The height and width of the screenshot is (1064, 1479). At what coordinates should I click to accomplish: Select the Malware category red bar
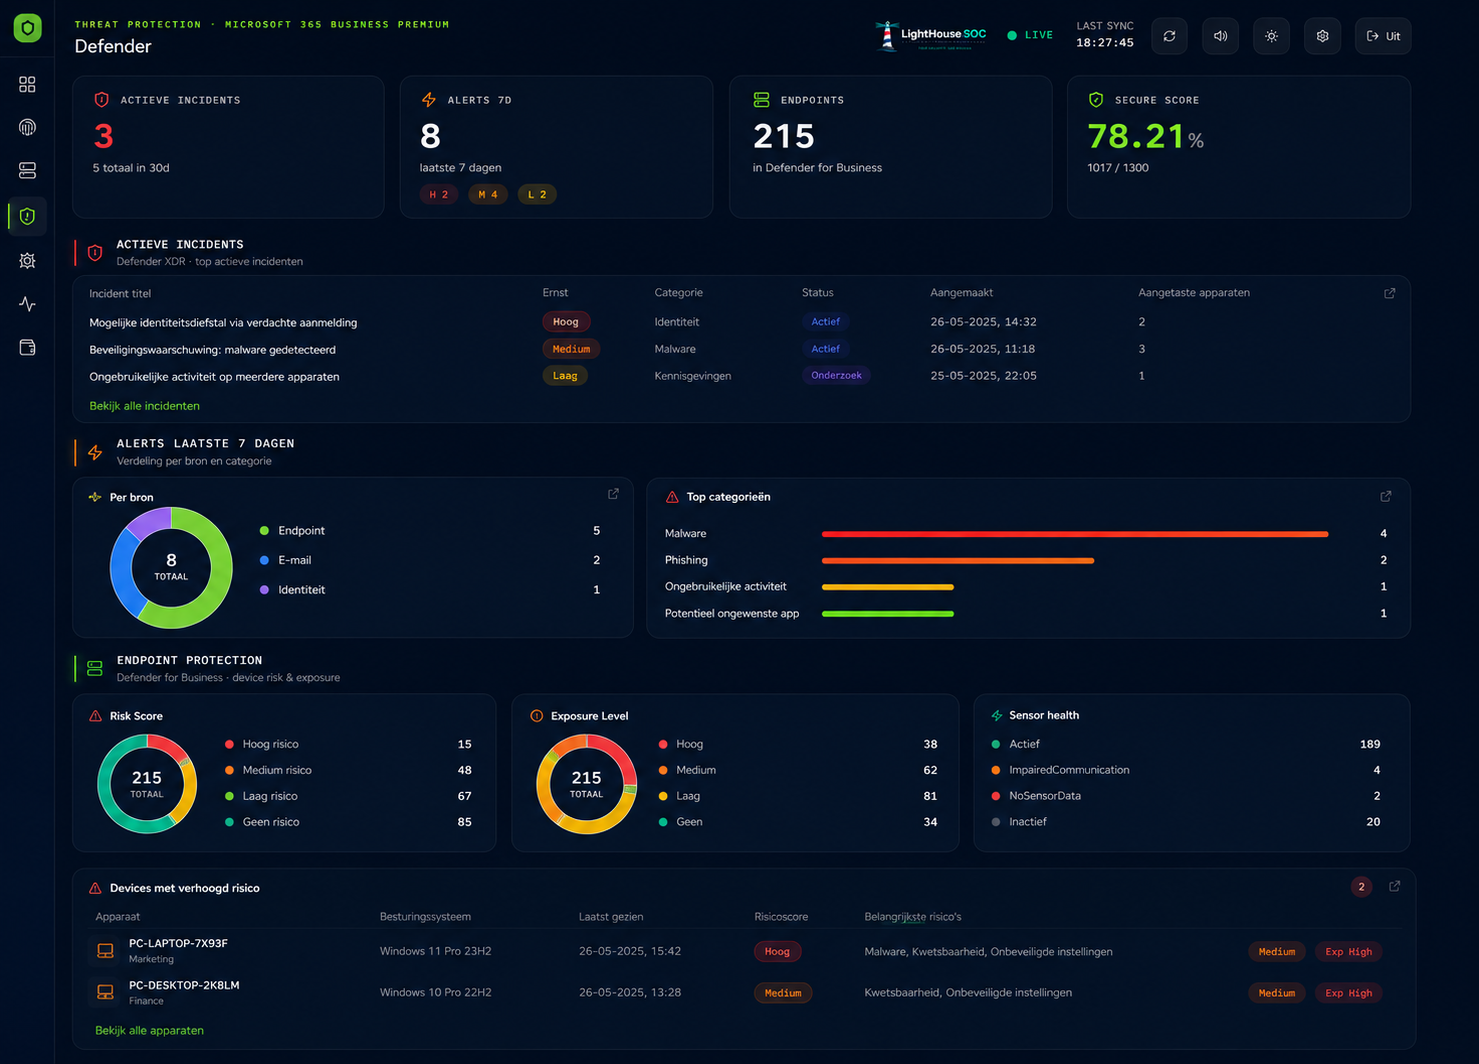[1075, 534]
